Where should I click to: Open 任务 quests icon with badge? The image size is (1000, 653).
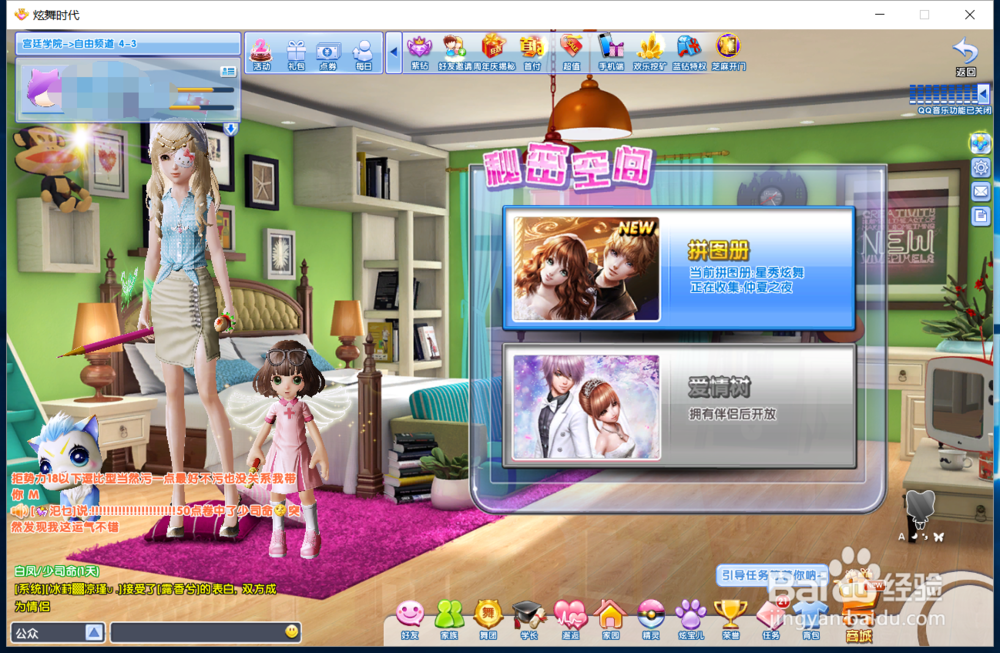pyautogui.click(x=771, y=619)
